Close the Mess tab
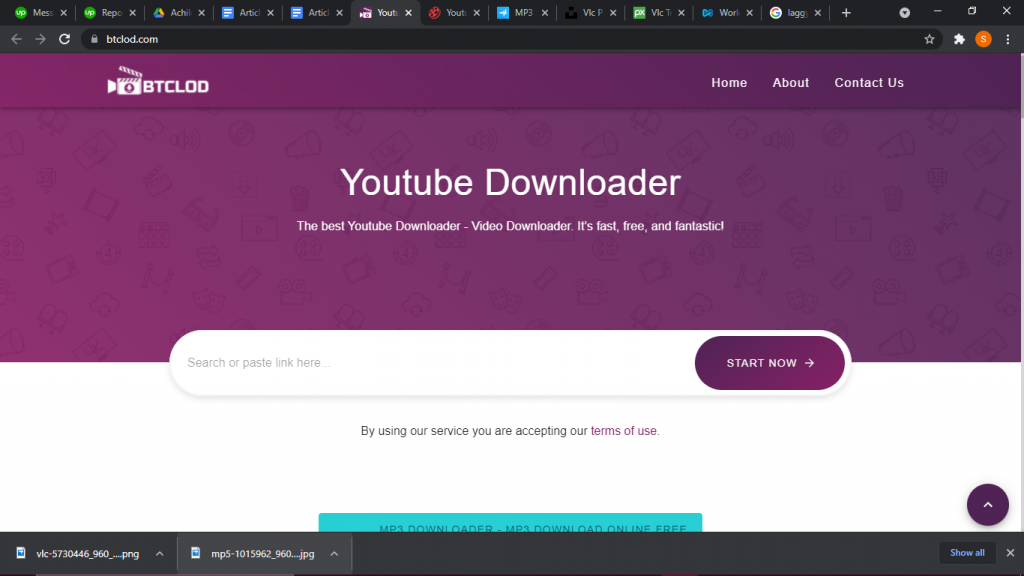Screen dimensions: 1024x576 [x=63, y=12]
